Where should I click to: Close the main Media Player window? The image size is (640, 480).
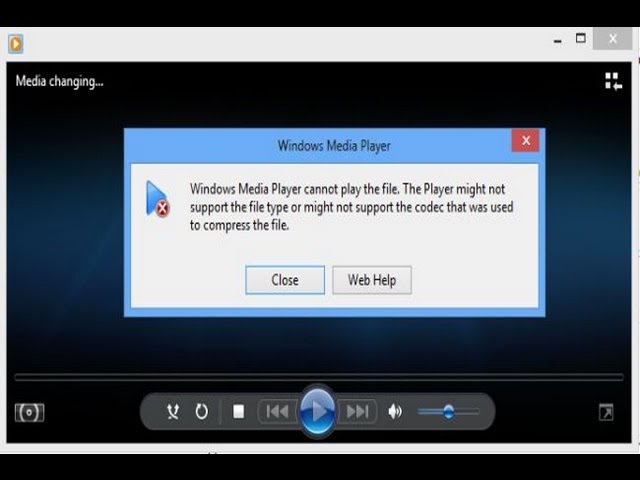[x=613, y=39]
